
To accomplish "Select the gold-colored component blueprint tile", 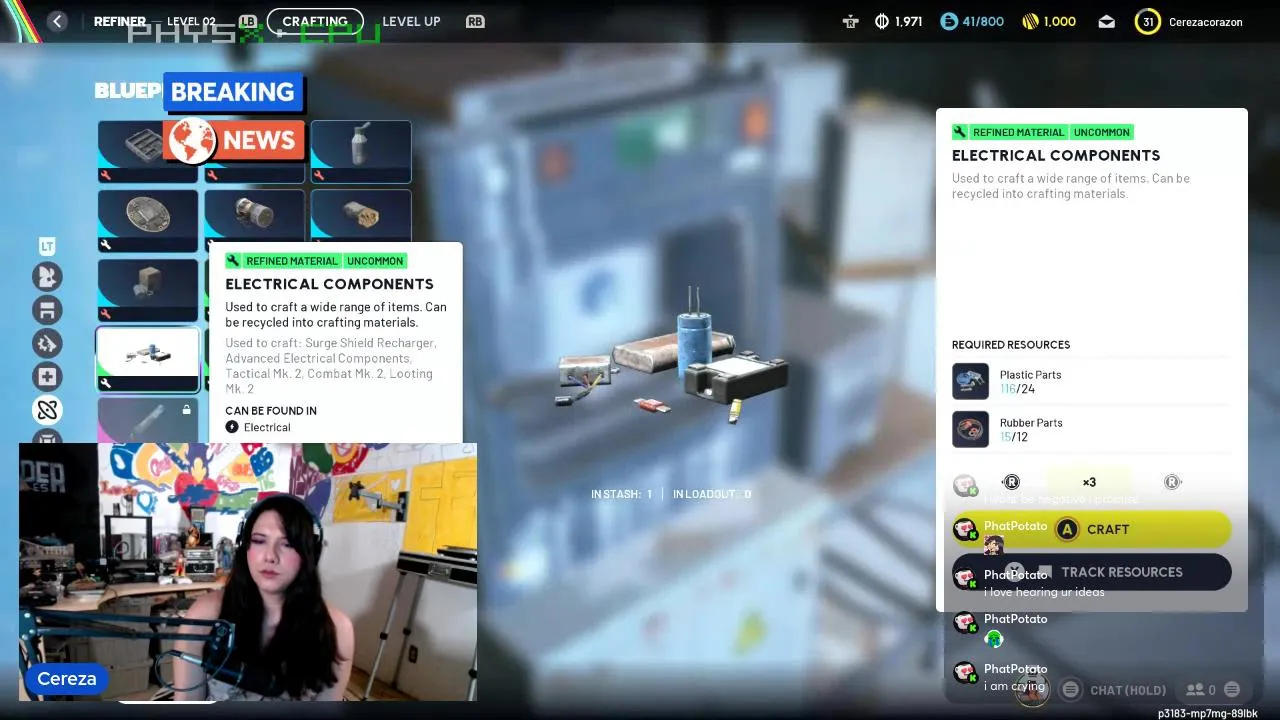I will point(361,216).
